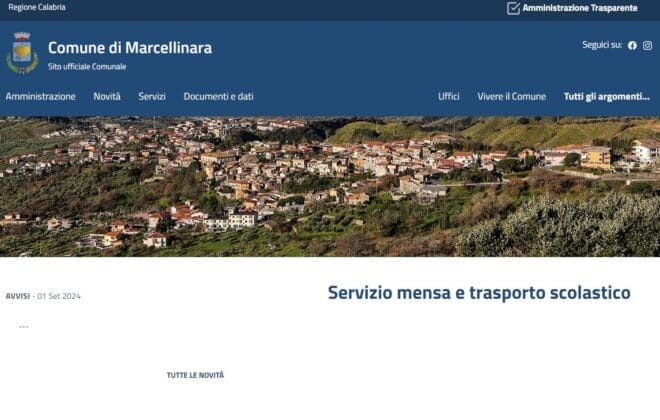Click the Amministrazione Trasparente checkmark icon
This screenshot has height=420, width=660.
[x=513, y=8]
